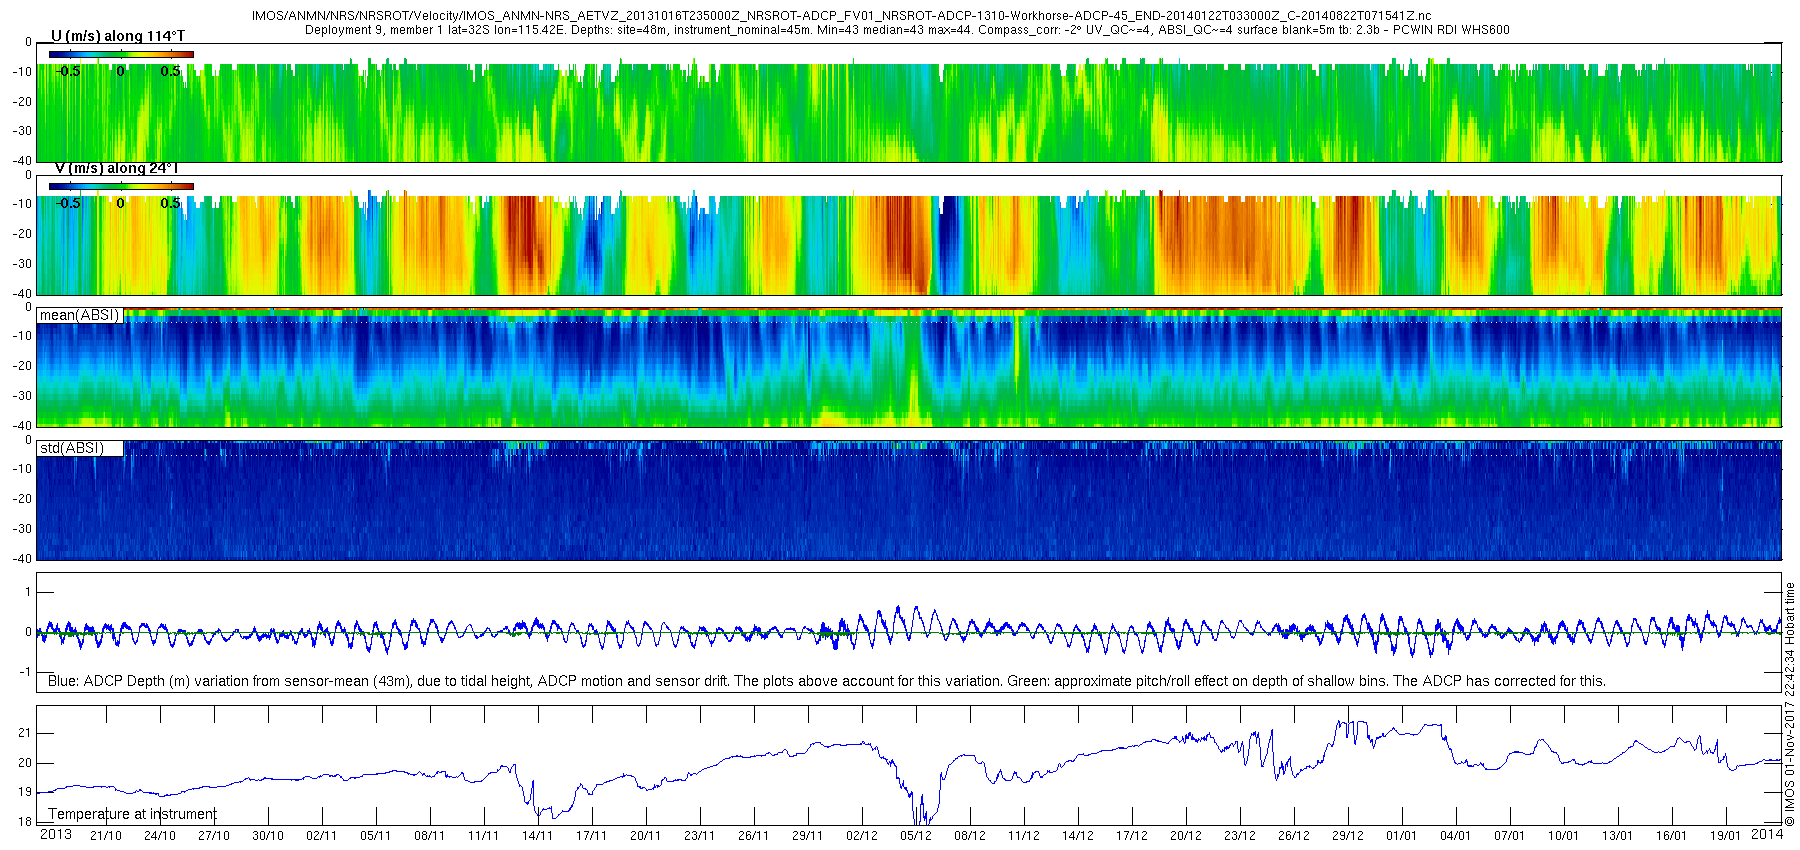Click the '17/12' date tick label

[x=1132, y=836]
